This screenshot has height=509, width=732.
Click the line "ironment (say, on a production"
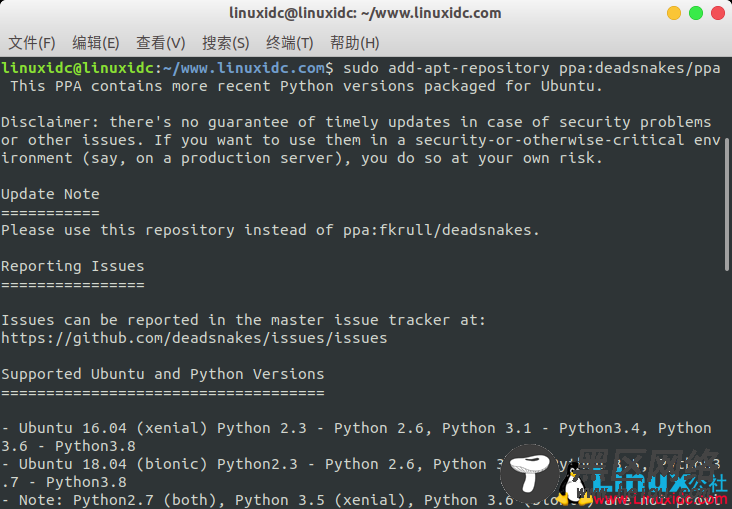pyautogui.click(x=302, y=158)
